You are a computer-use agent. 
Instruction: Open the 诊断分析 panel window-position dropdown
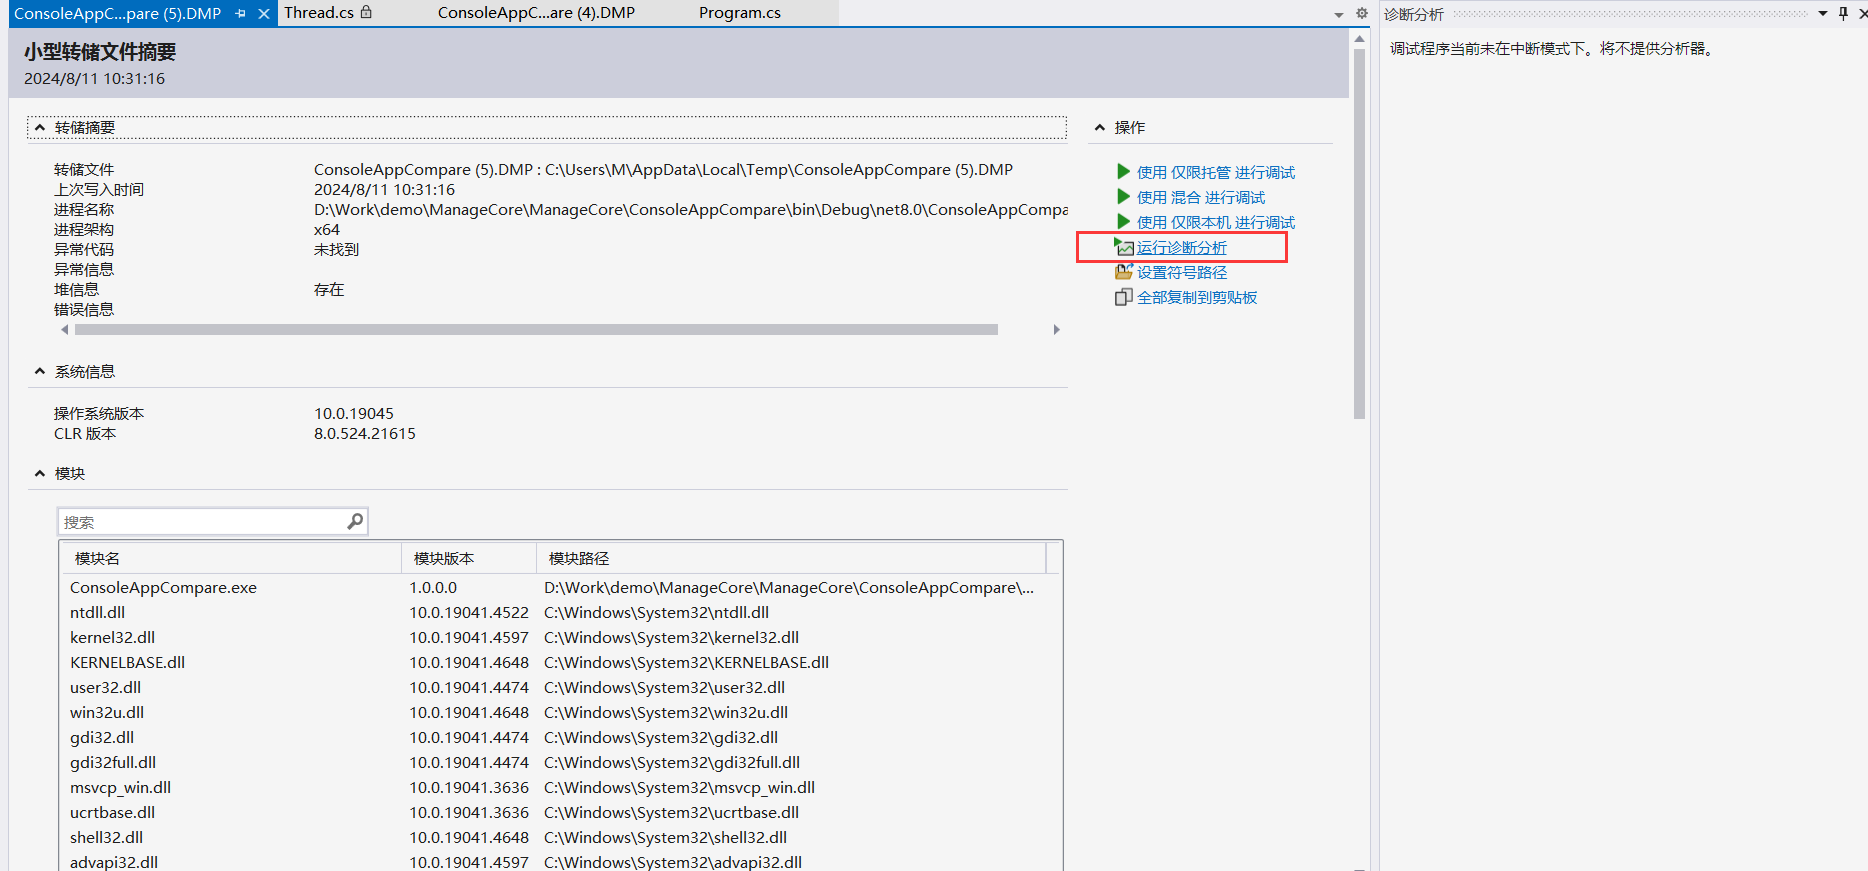tap(1822, 14)
